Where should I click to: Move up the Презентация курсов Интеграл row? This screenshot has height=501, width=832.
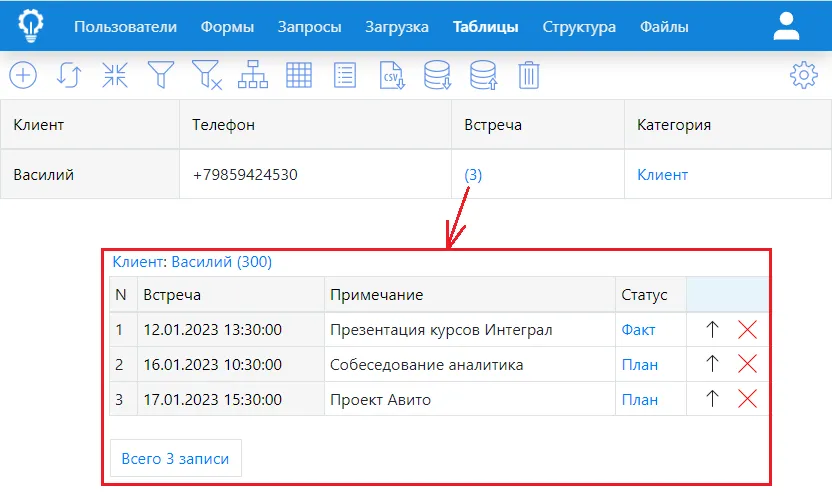click(712, 330)
